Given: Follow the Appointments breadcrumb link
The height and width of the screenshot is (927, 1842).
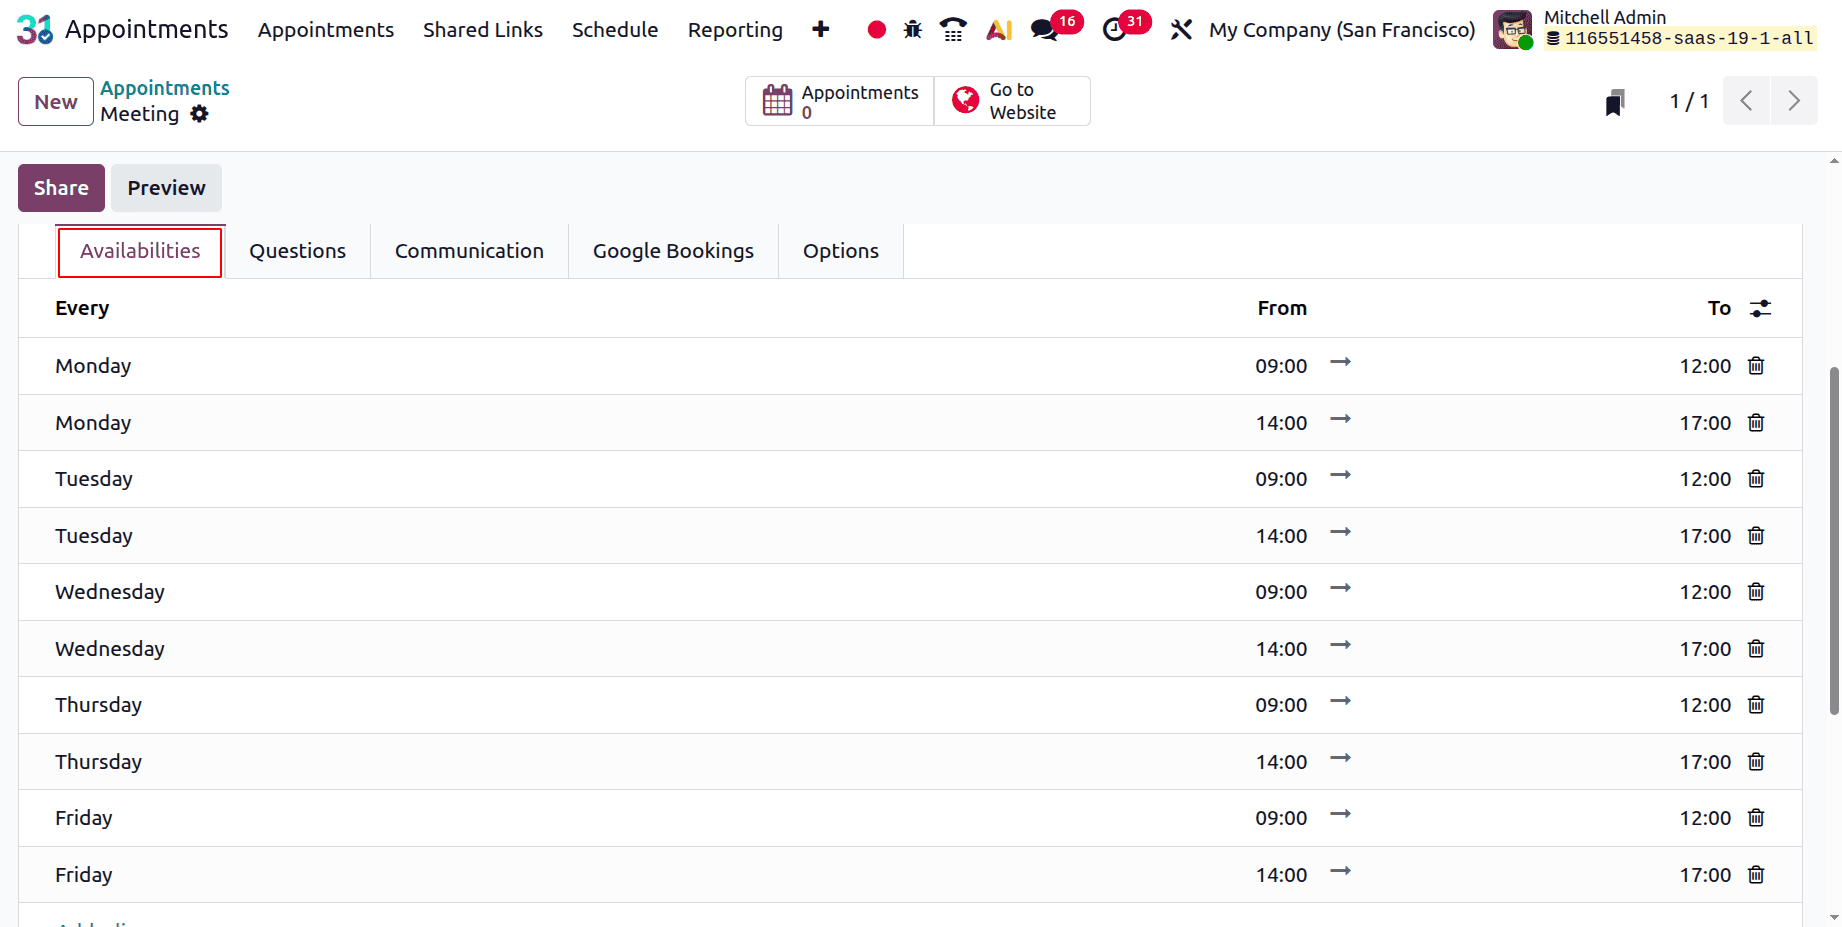Looking at the screenshot, I should point(165,88).
